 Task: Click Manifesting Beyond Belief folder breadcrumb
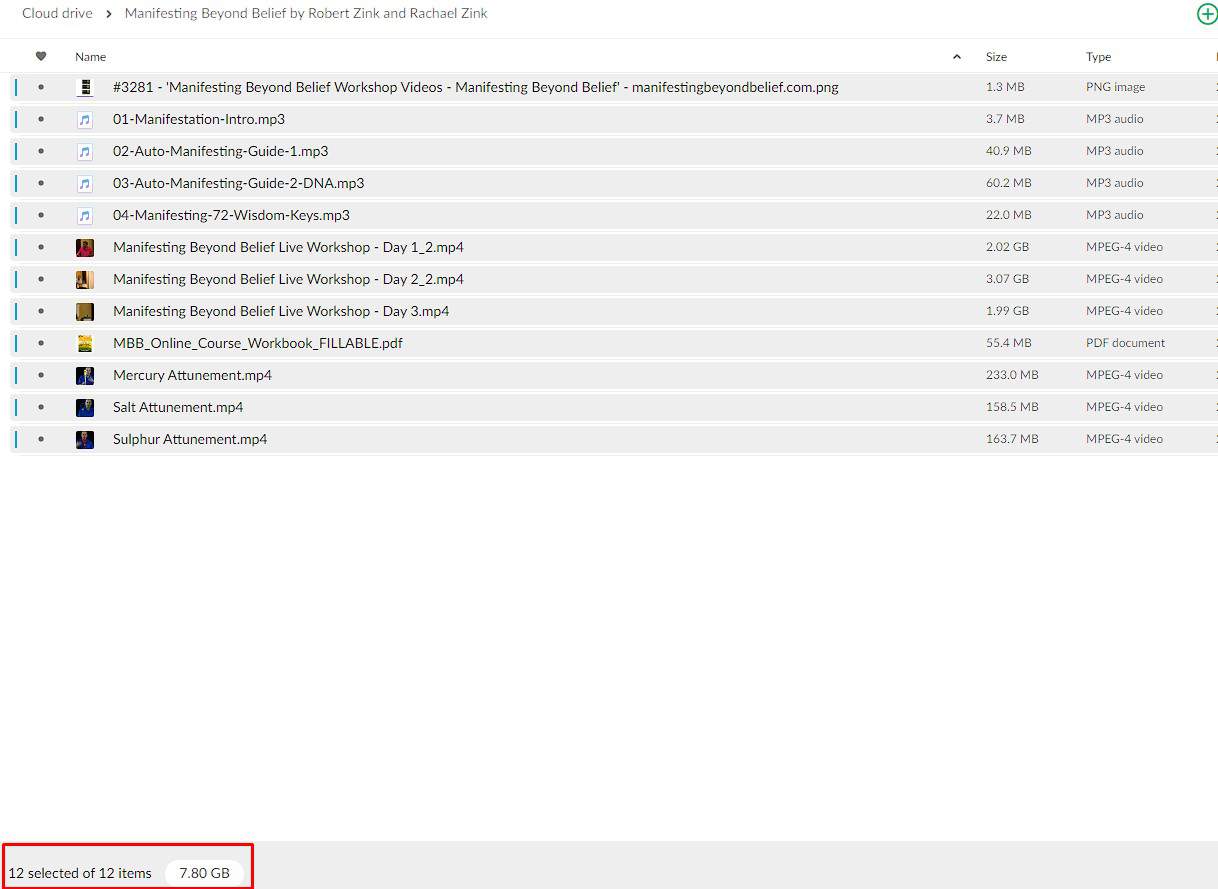[x=306, y=14]
